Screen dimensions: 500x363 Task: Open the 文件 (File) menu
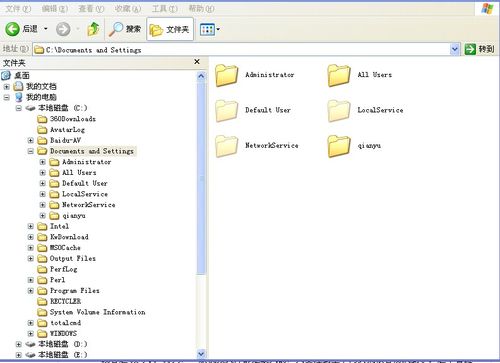(x=18, y=8)
